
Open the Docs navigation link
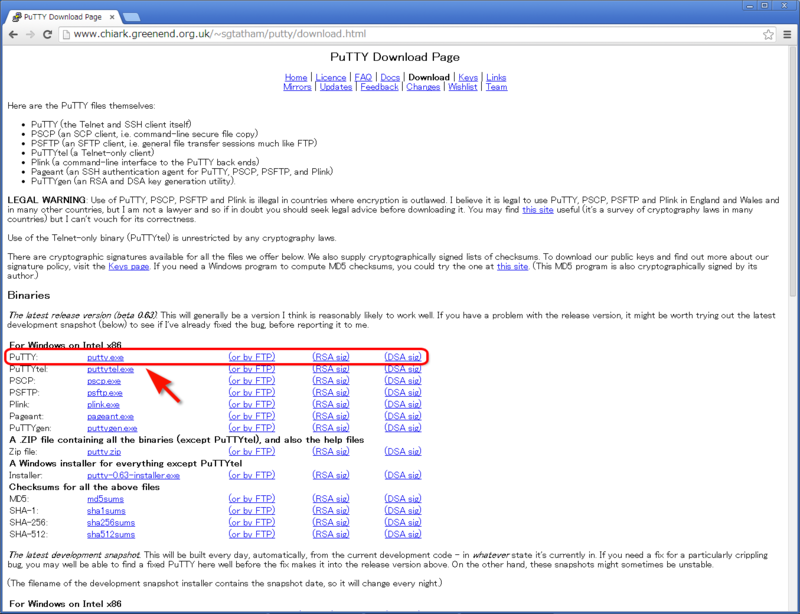(390, 78)
